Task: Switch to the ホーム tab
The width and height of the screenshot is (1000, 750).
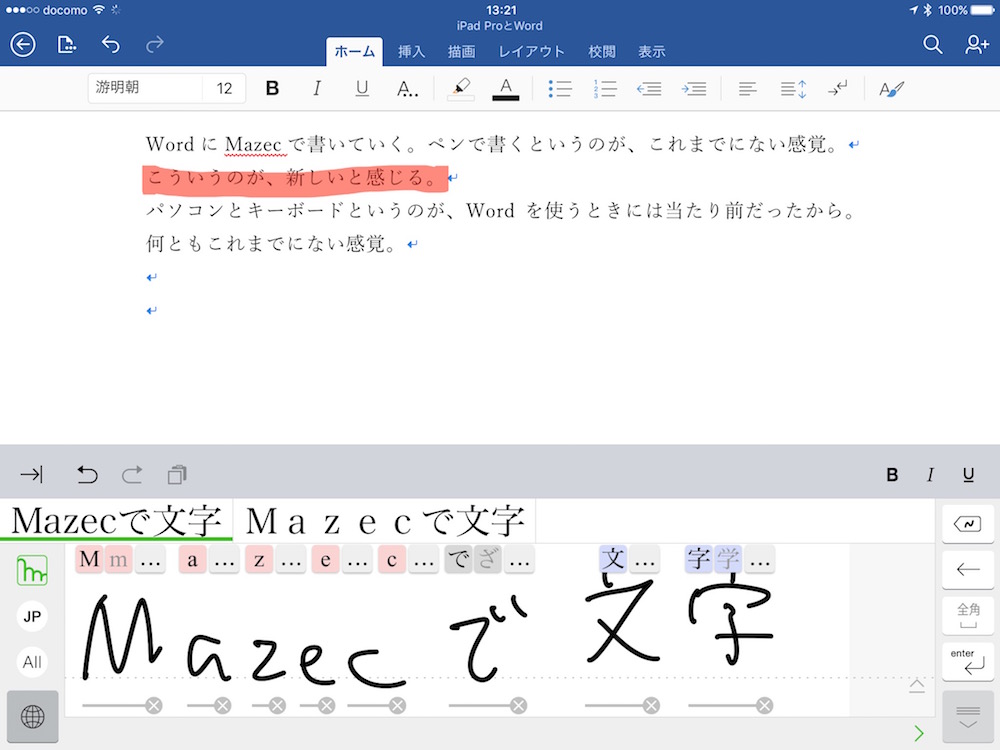Action: tap(355, 52)
